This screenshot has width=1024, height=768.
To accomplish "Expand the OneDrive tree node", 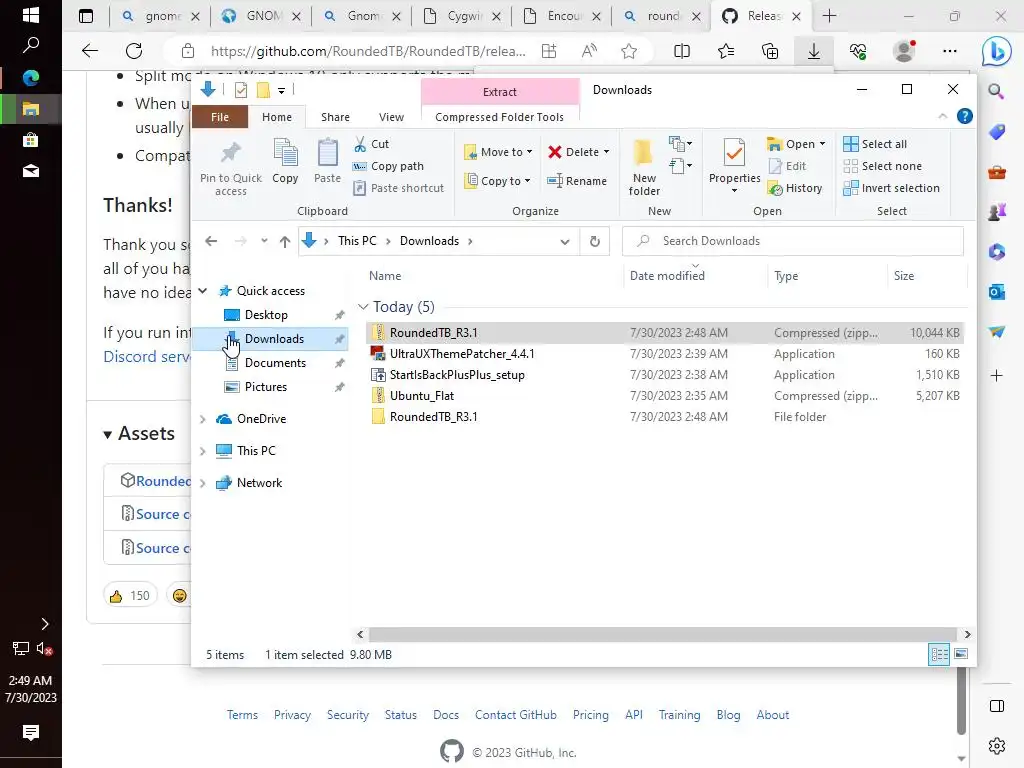I will tap(203, 419).
